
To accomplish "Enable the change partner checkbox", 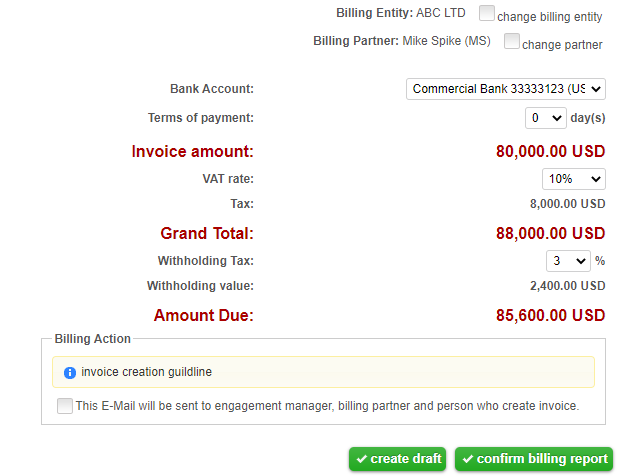I will click(x=512, y=42).
